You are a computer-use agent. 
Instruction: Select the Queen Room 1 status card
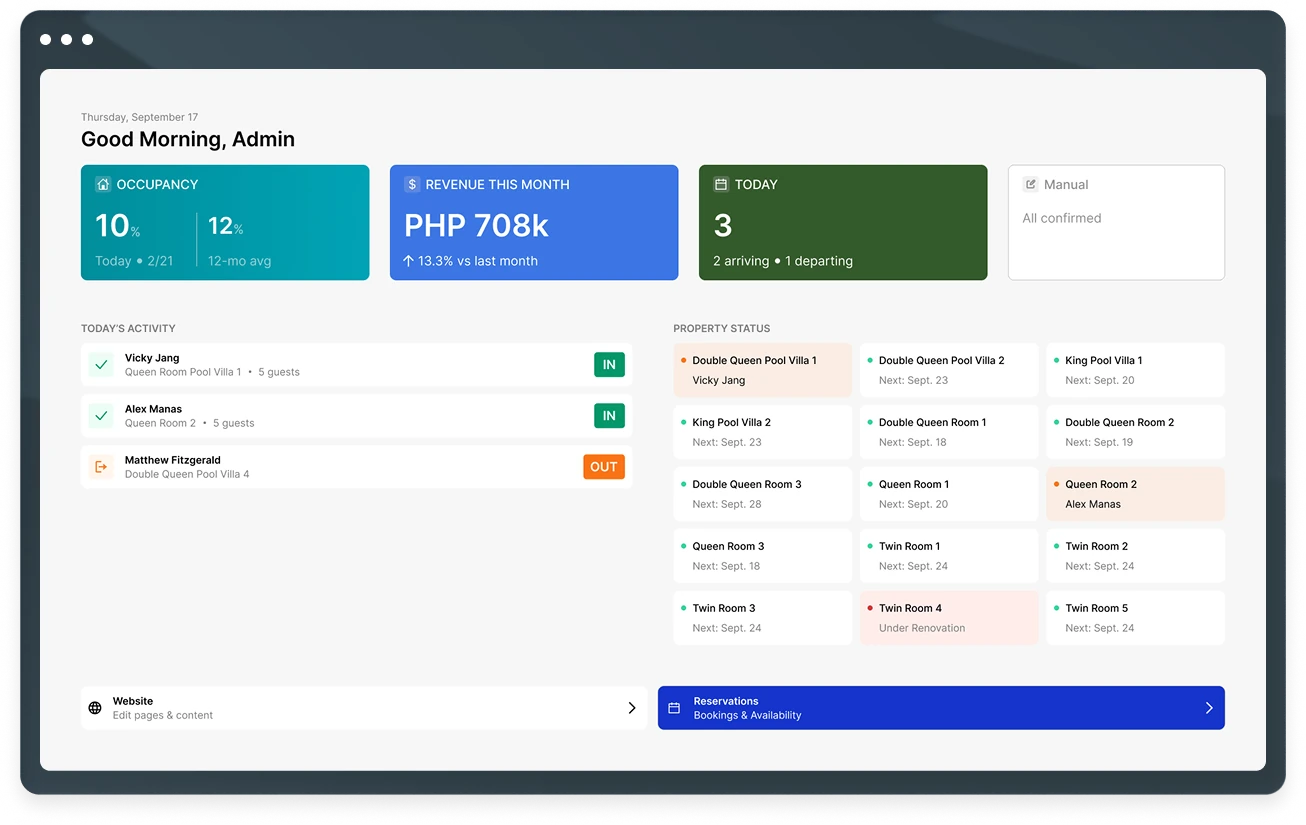[x=949, y=494]
